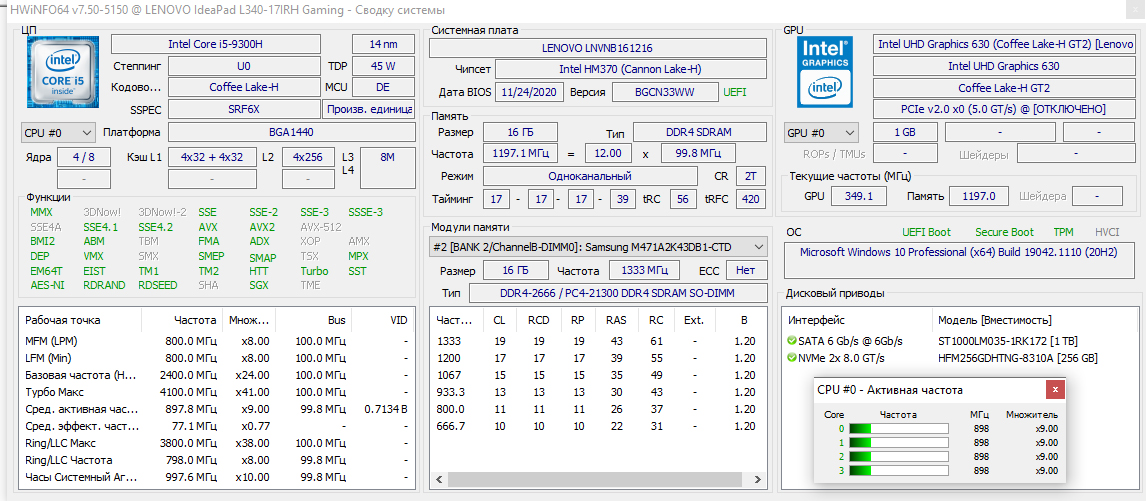Select the 1333 memory timing row

click(599, 341)
